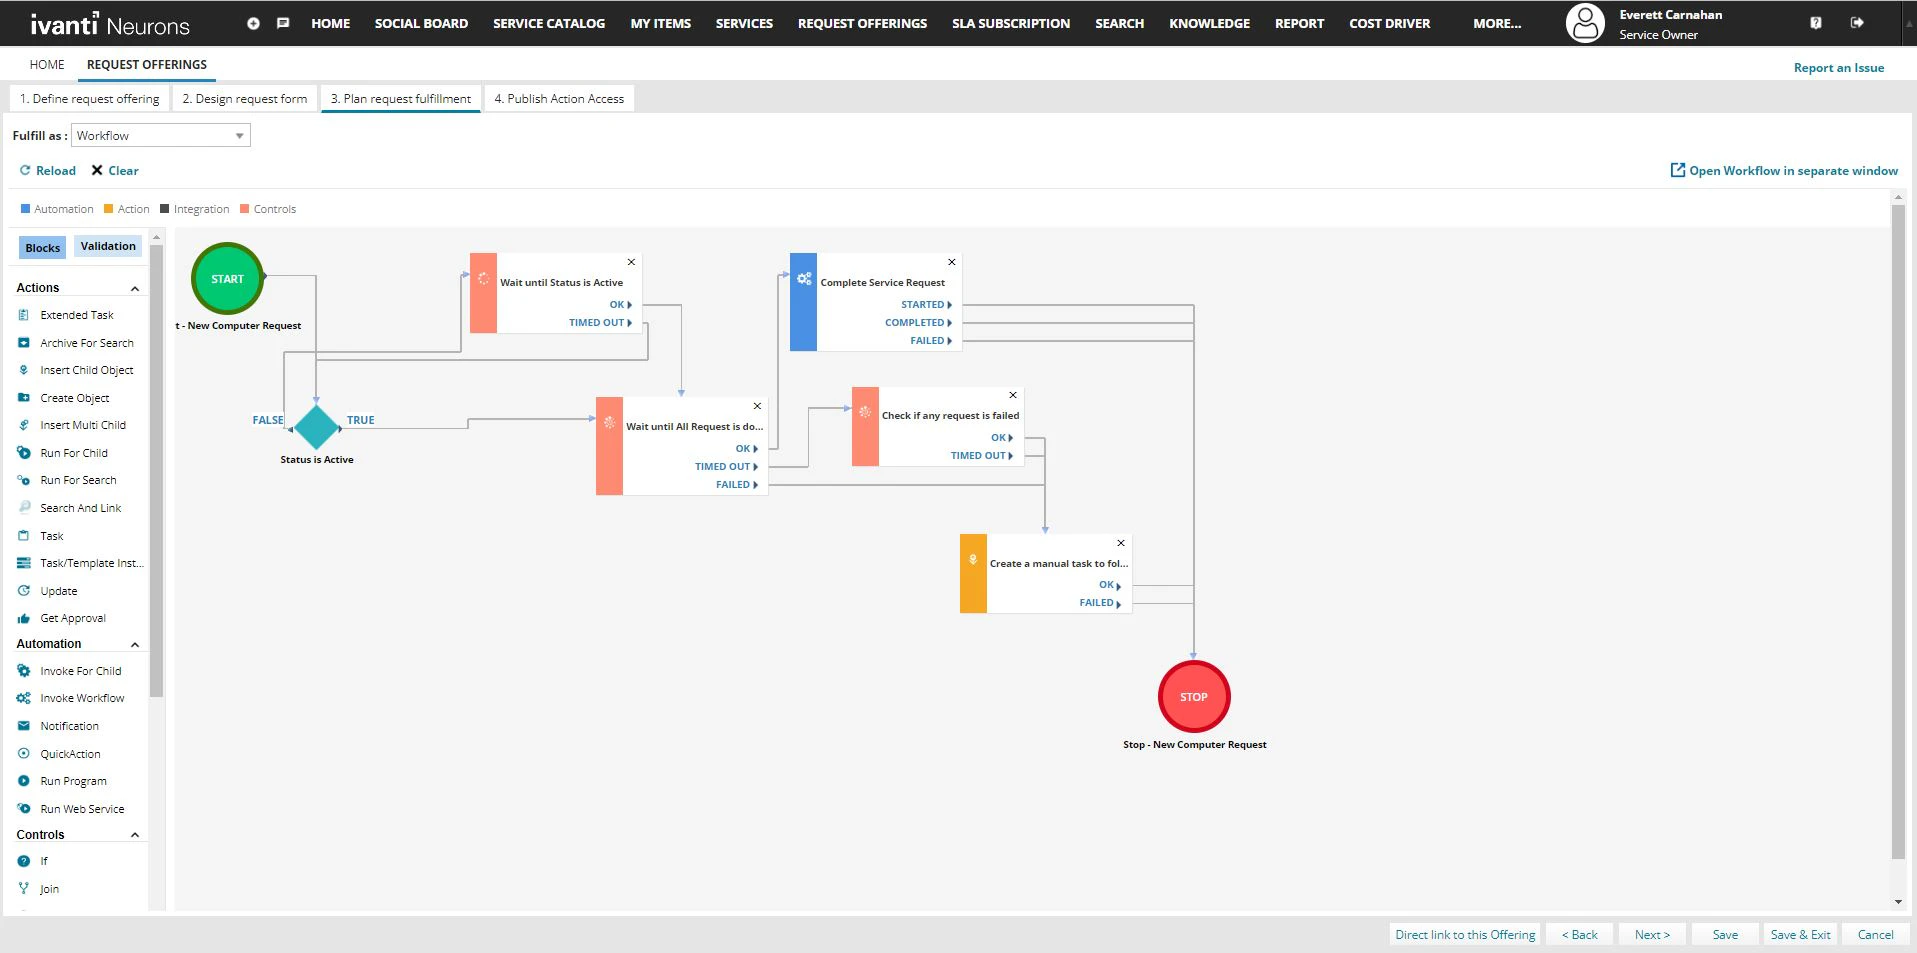Select the Run Web Service icon

(23, 809)
